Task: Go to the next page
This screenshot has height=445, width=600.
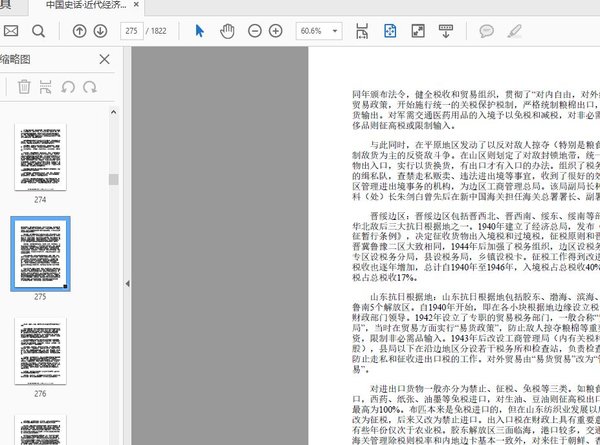Action: click(x=103, y=31)
